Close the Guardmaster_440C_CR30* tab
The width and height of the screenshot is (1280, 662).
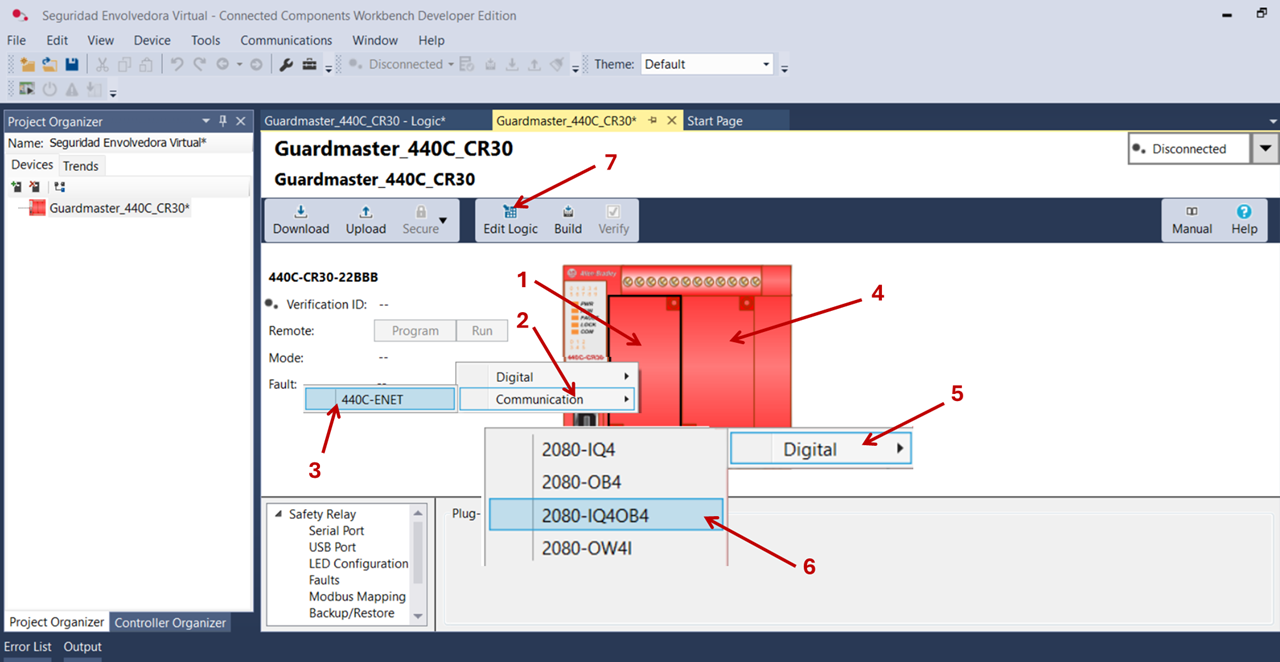click(x=672, y=120)
